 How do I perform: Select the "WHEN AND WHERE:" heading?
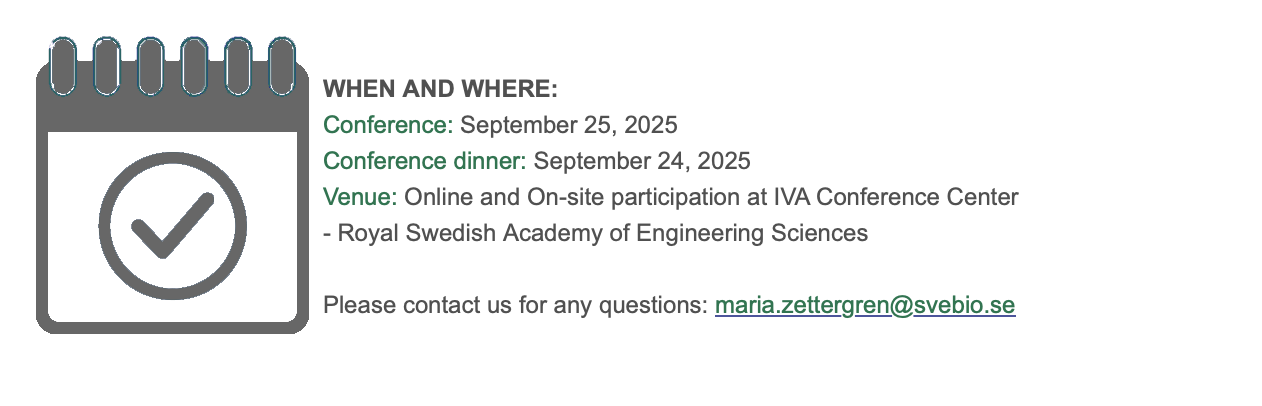[x=440, y=89]
